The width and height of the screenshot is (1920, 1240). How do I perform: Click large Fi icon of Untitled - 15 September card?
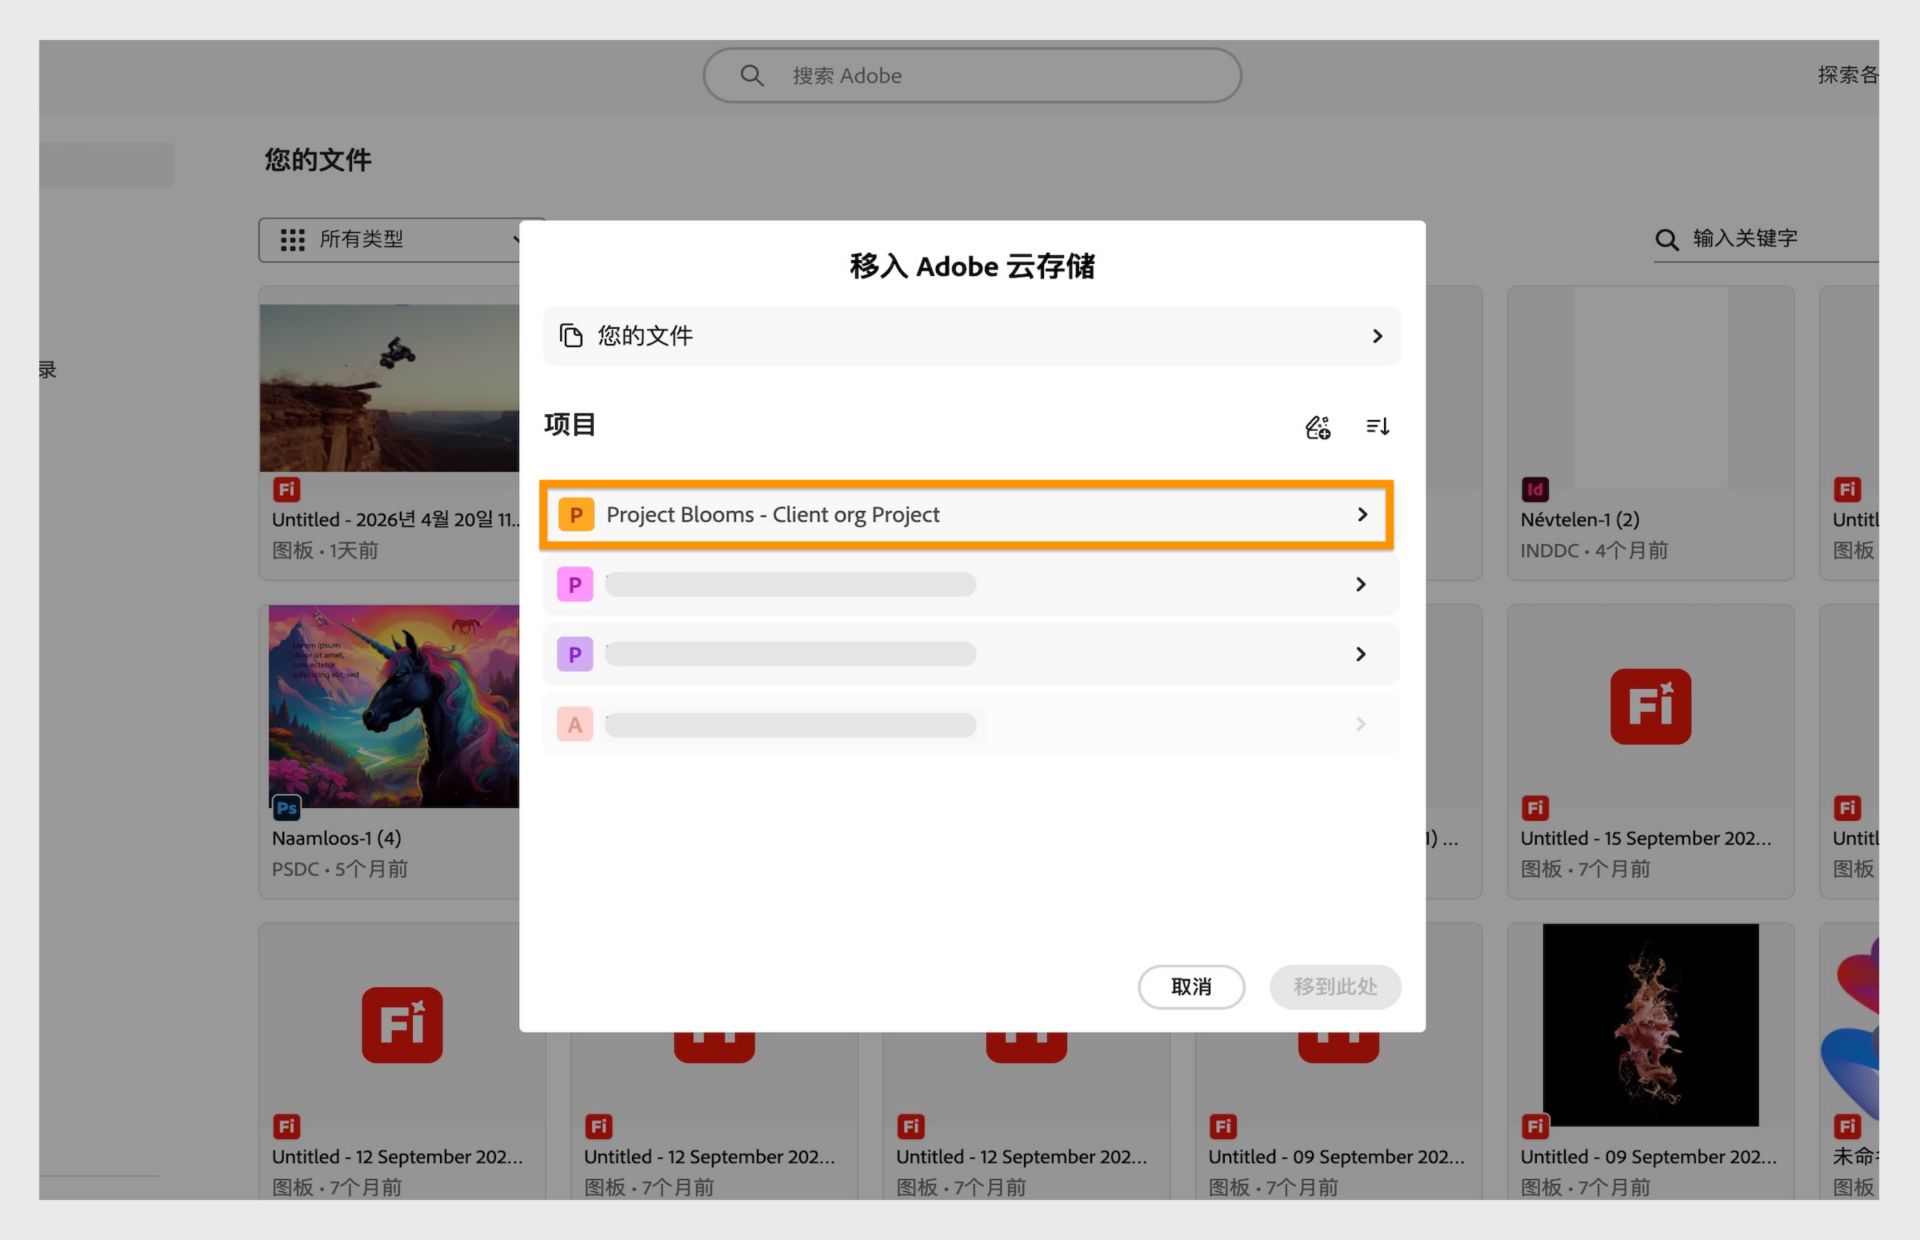1650,706
